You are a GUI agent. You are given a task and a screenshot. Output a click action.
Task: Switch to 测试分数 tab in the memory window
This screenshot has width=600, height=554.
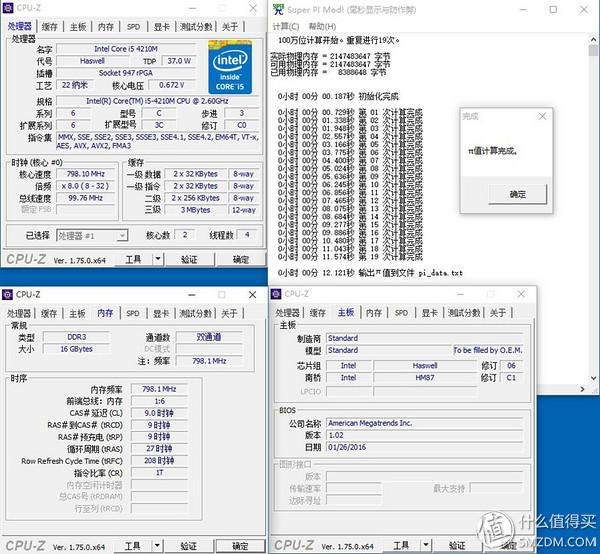pos(196,314)
